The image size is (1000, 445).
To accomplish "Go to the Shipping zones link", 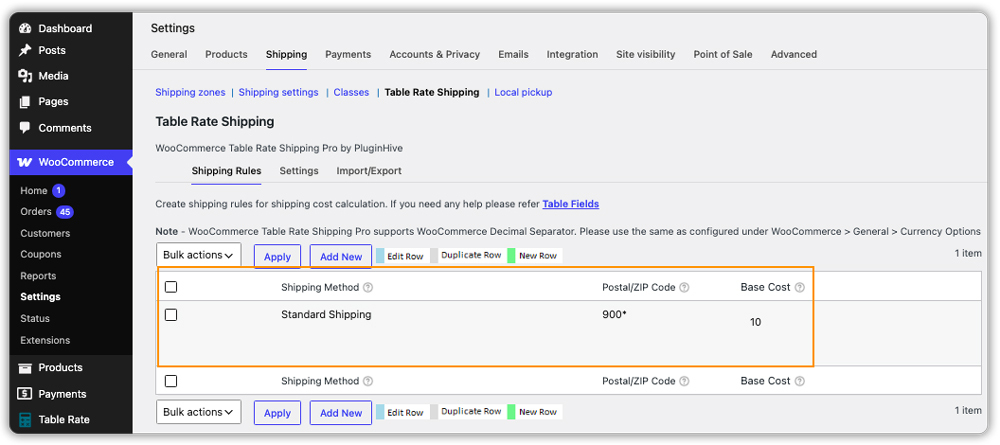I will click(x=190, y=92).
